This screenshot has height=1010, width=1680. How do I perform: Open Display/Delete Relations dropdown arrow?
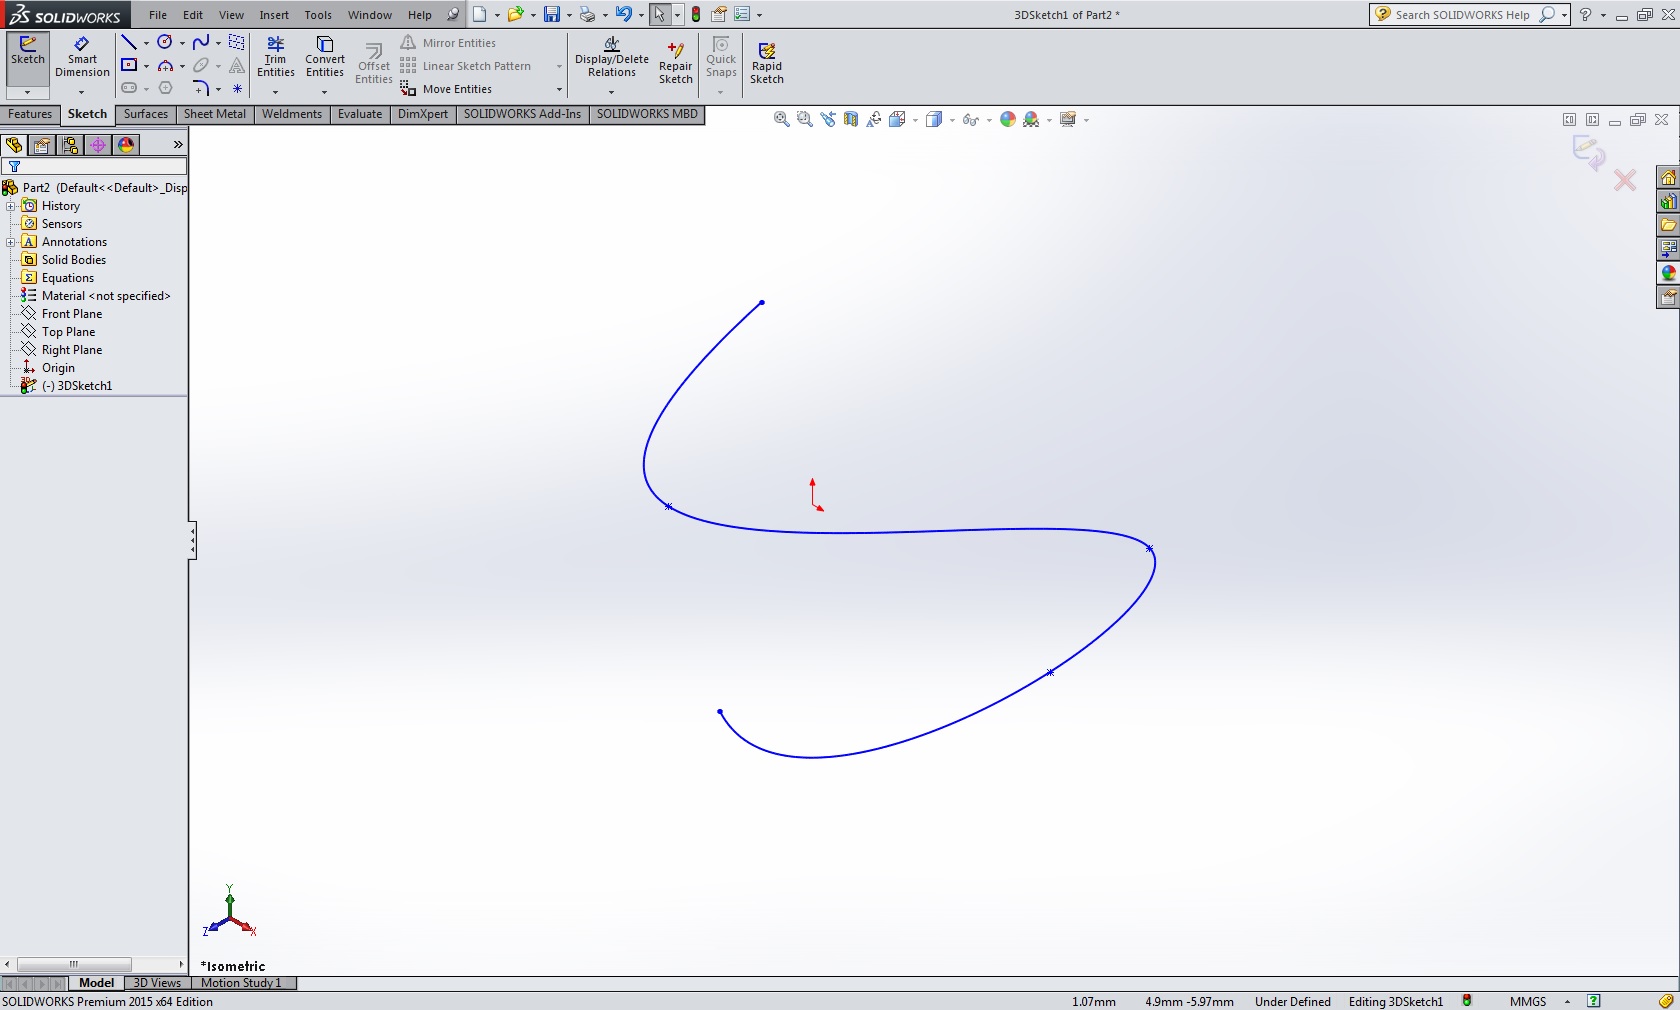coord(611,92)
